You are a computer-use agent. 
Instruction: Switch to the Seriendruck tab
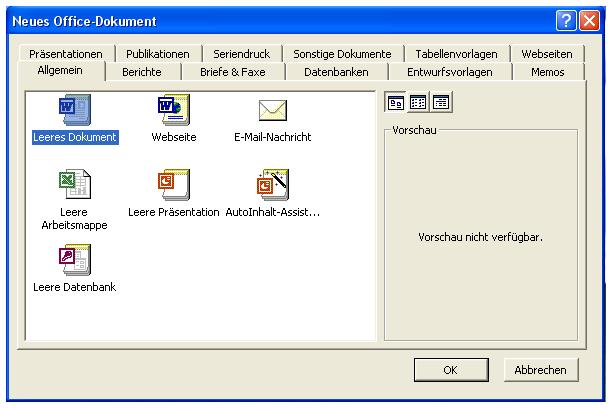coord(242,54)
